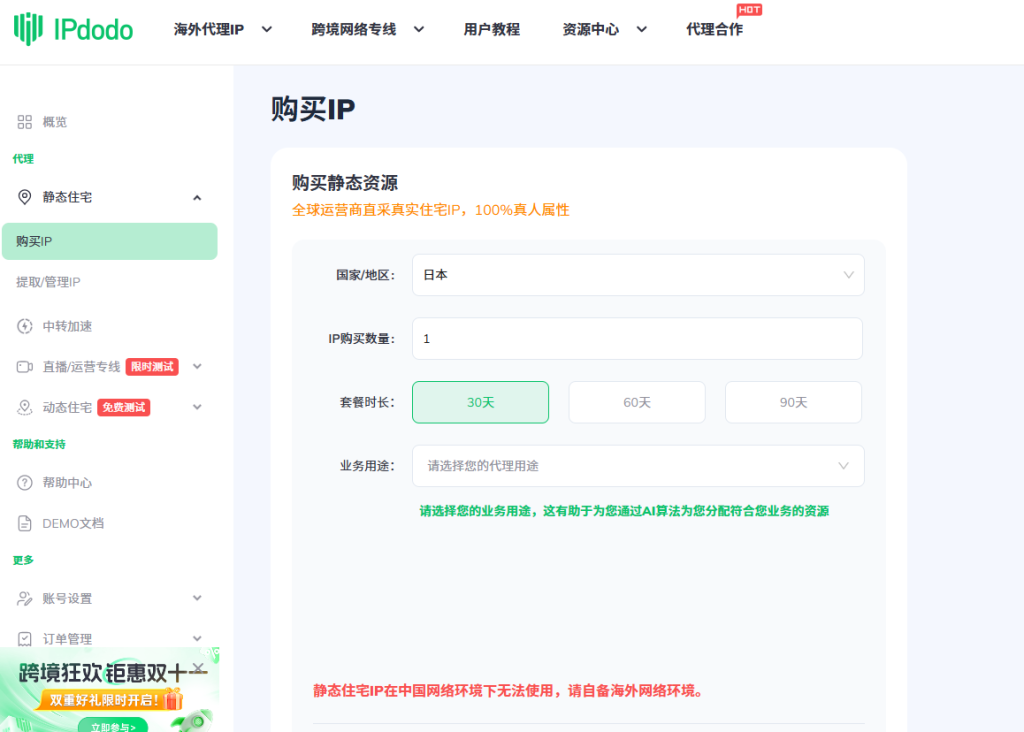Open the 国家/地区 dropdown showing 日本
1024x732 pixels.
pos(638,275)
